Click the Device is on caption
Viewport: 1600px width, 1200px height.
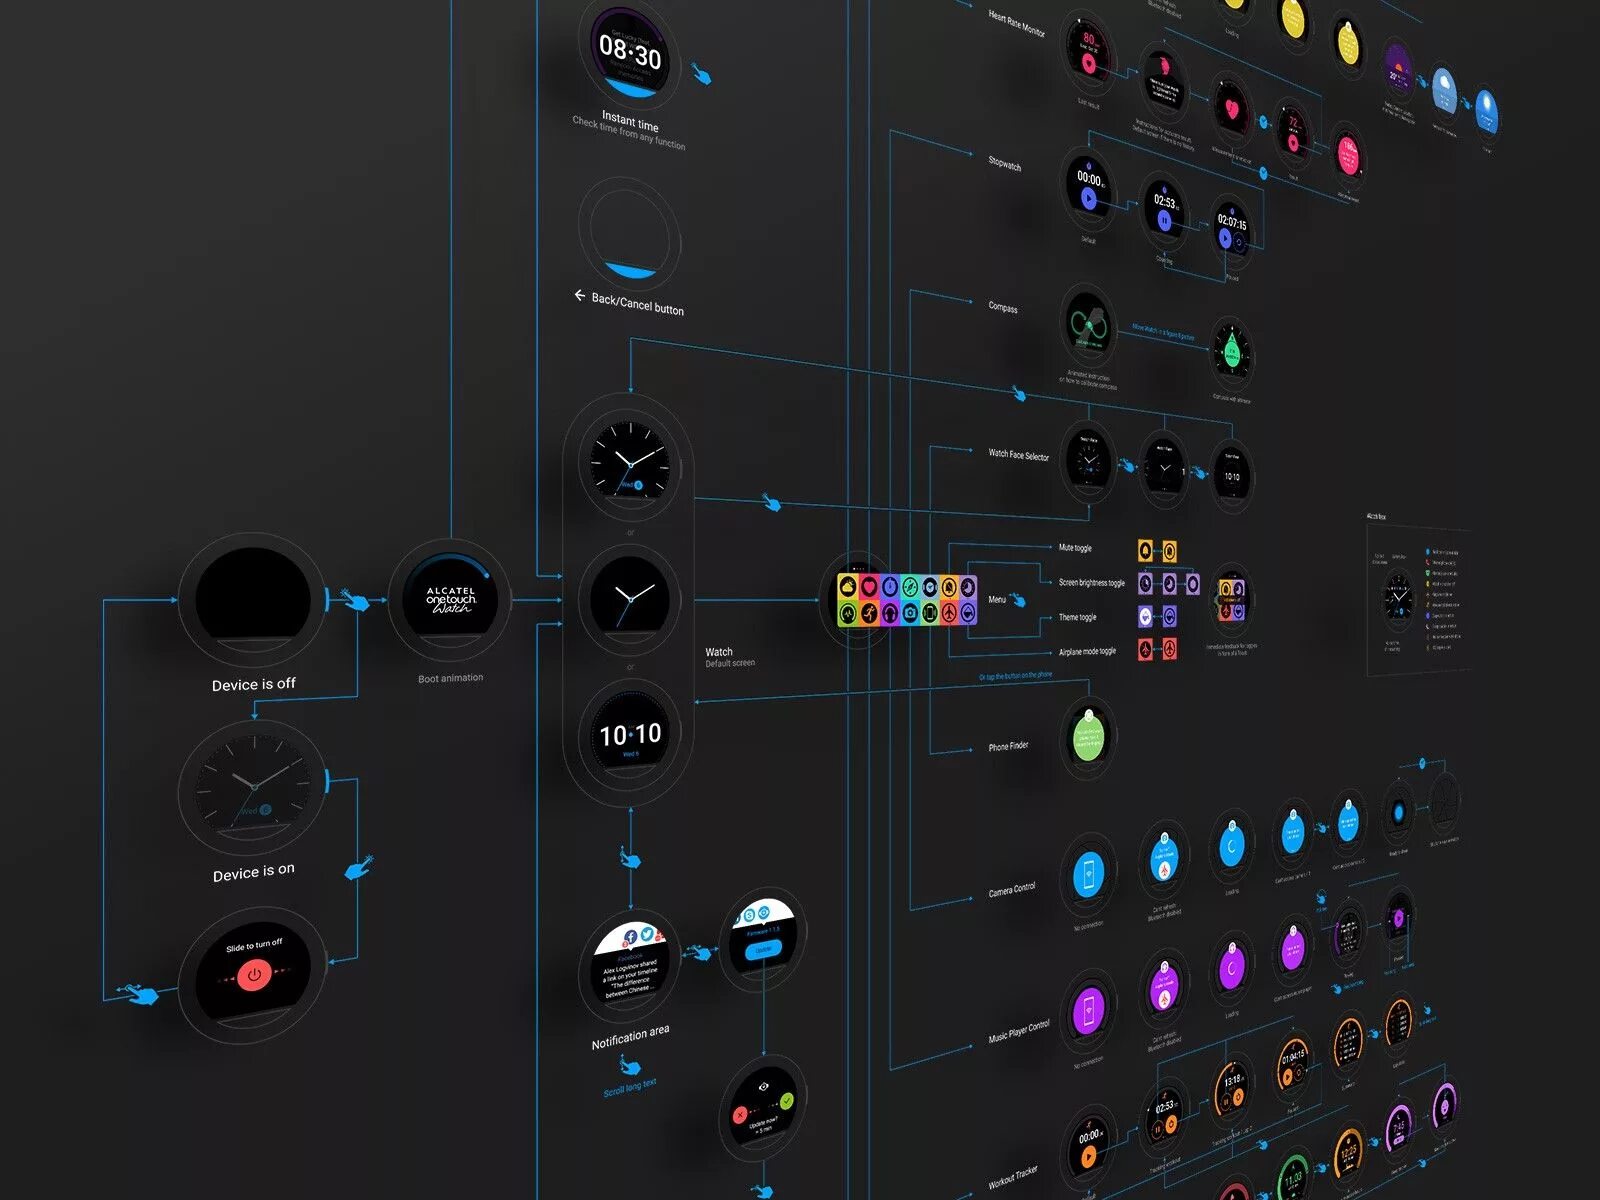pos(254,872)
